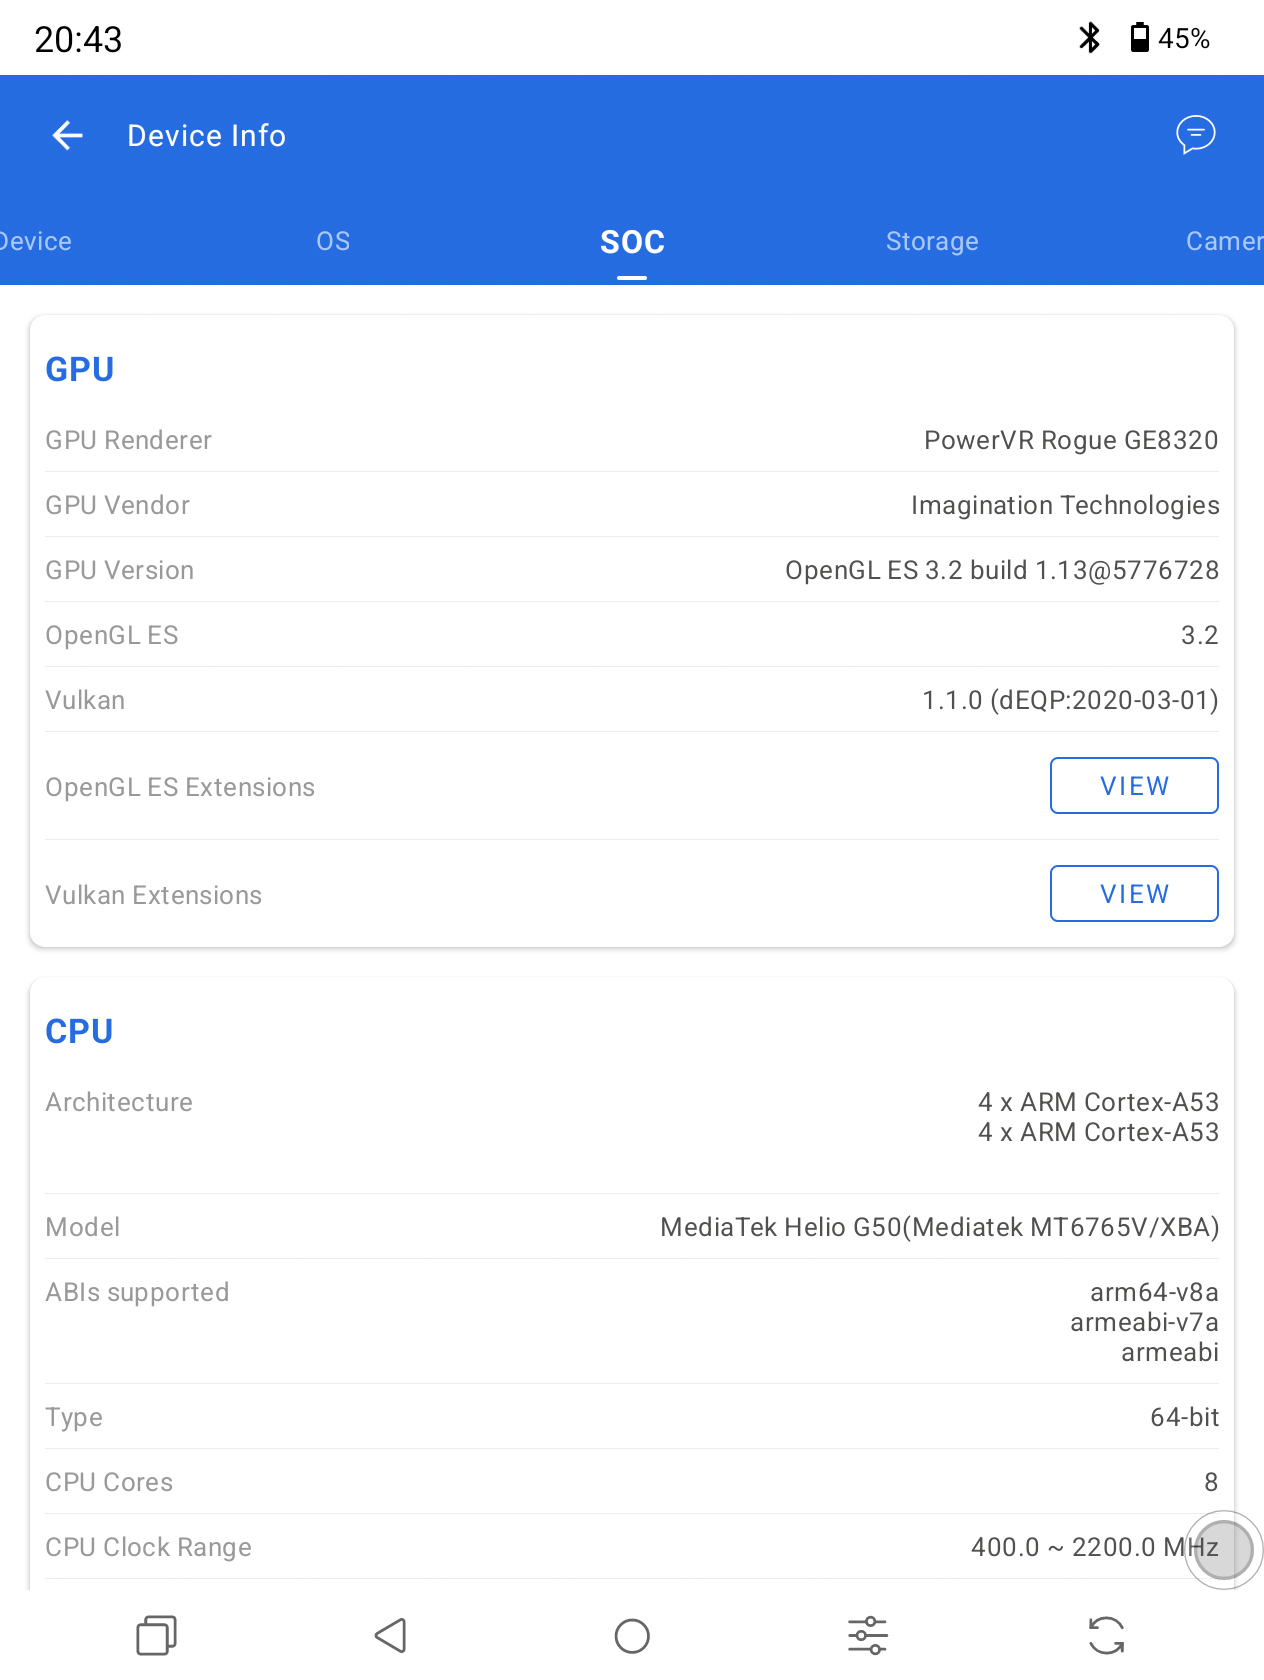
Task: Tap the PowerVR Rogue GE8320 value
Action: click(1071, 440)
